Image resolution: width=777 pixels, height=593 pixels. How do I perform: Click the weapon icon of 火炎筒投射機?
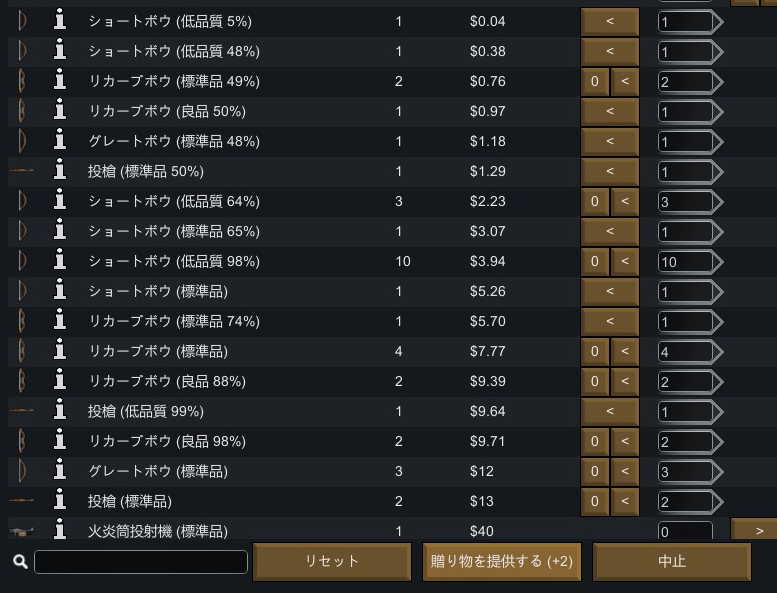(x=21, y=532)
